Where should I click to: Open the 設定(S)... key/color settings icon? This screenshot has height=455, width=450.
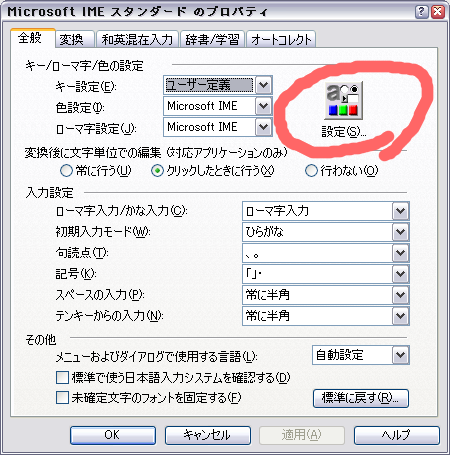click(x=343, y=101)
